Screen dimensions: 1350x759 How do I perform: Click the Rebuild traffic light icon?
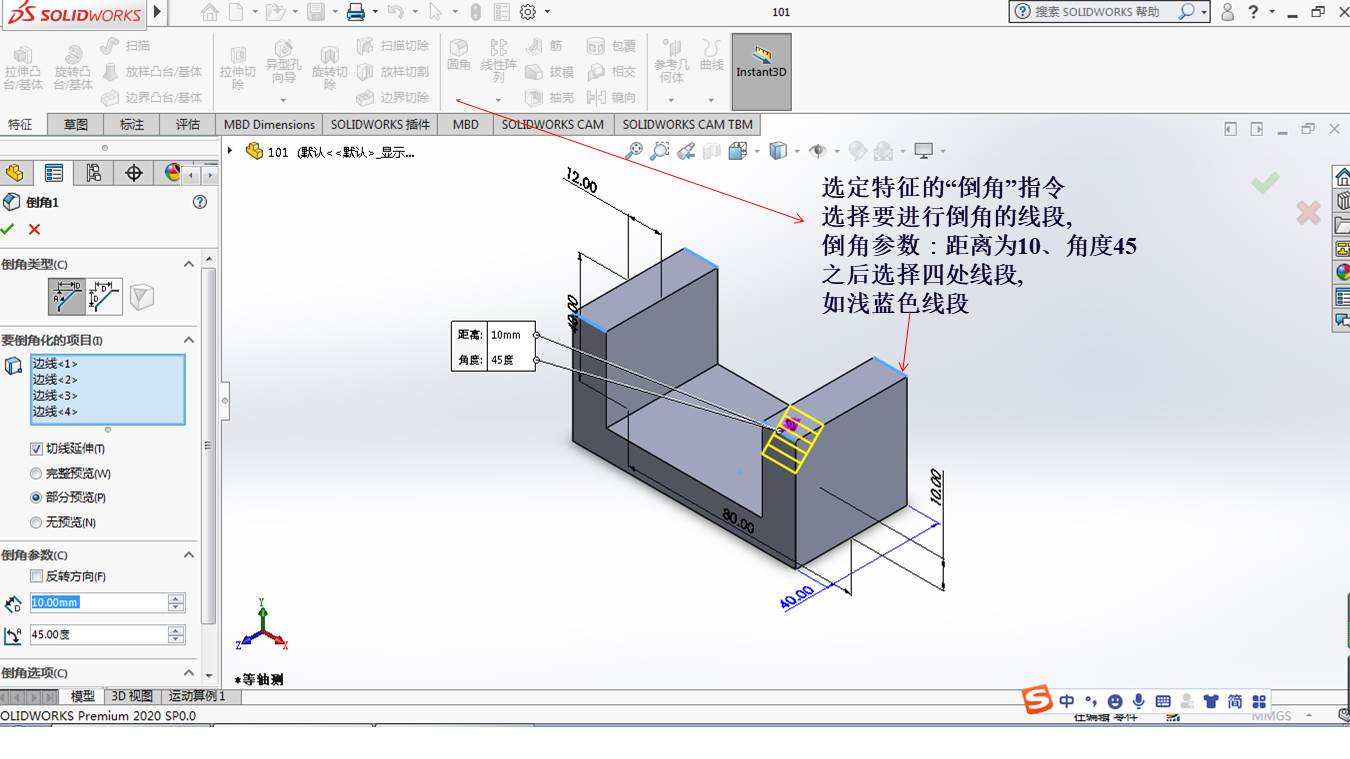point(476,12)
